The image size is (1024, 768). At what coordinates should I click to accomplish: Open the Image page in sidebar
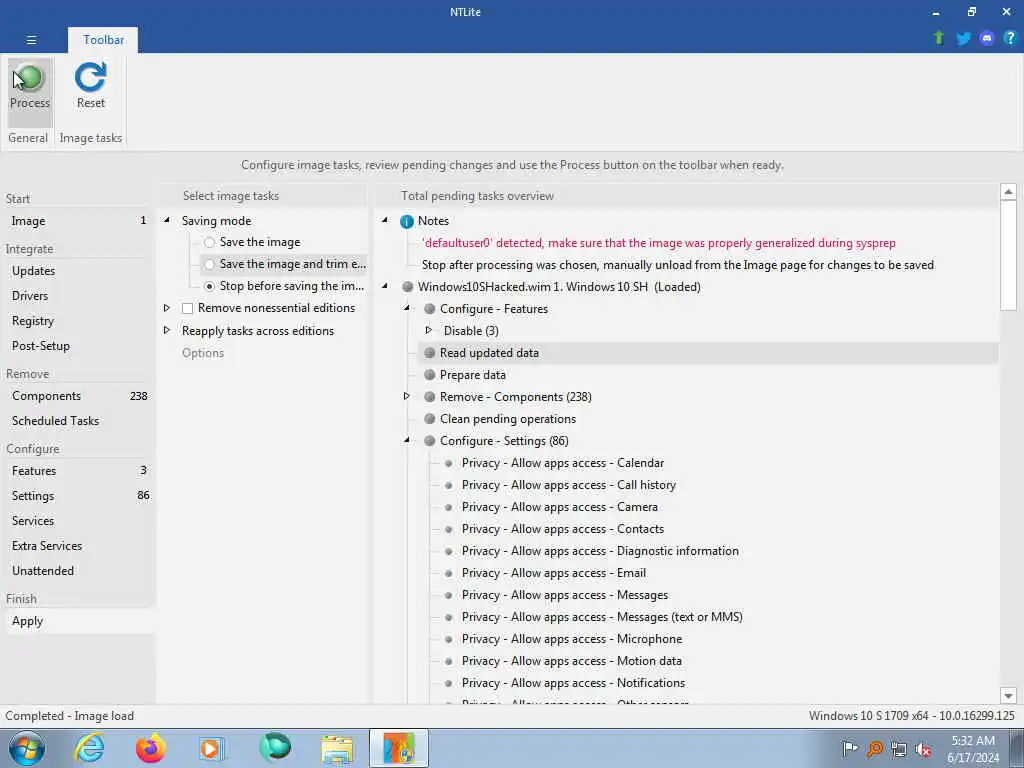(78, 221)
